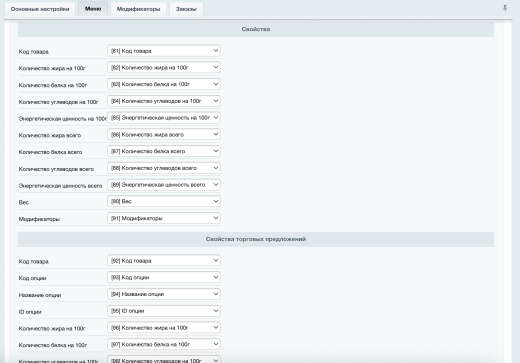Click the Код опции field label
520x363 pixels.
[x=32, y=278]
